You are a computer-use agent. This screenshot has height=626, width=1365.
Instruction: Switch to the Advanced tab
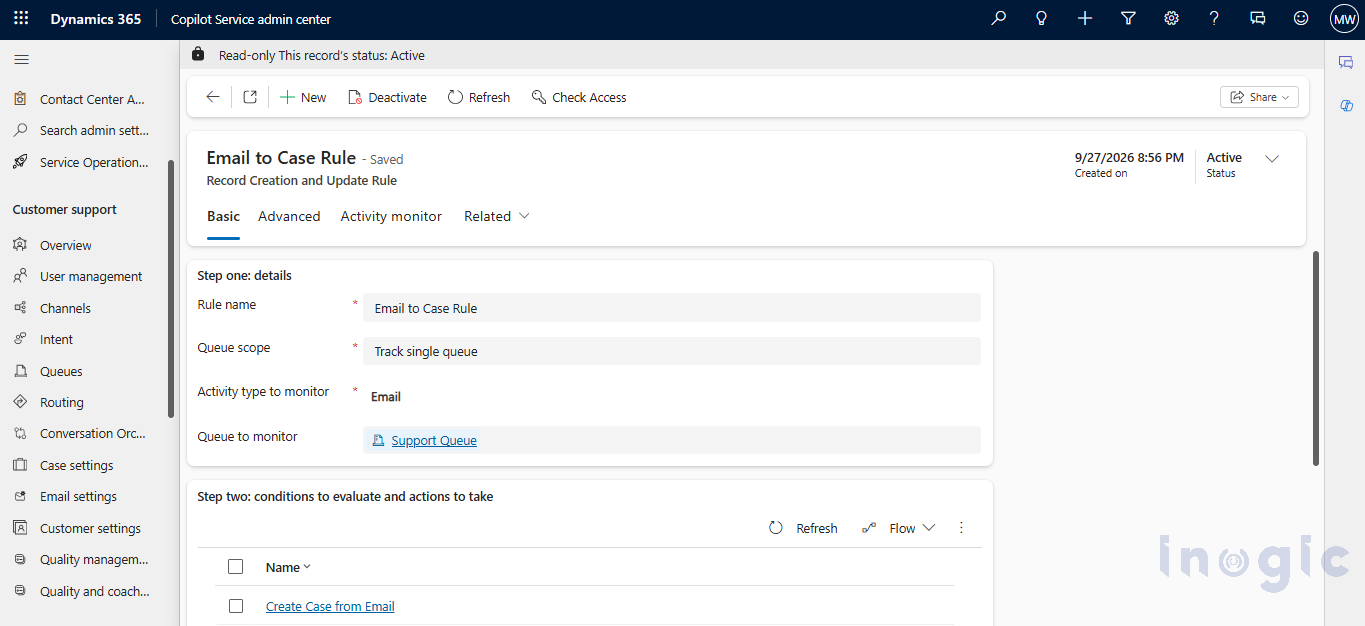[x=289, y=216]
